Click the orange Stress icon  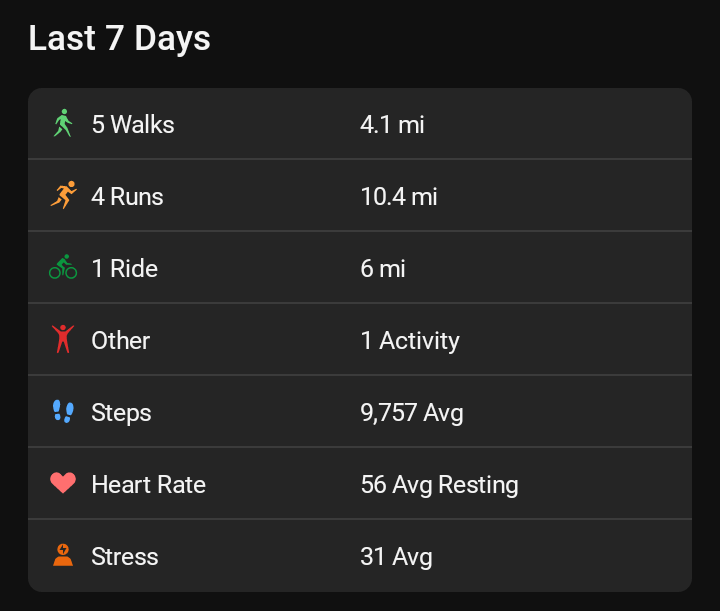pyautogui.click(x=63, y=556)
